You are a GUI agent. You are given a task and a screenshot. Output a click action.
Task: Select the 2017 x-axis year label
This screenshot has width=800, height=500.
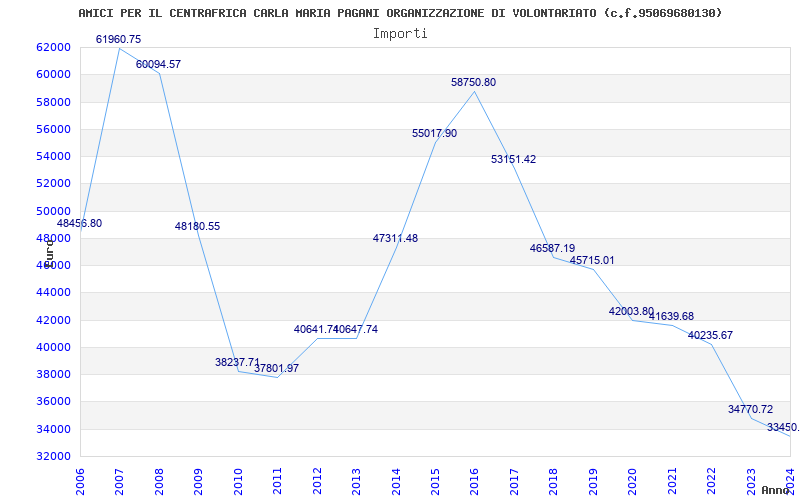(514, 480)
